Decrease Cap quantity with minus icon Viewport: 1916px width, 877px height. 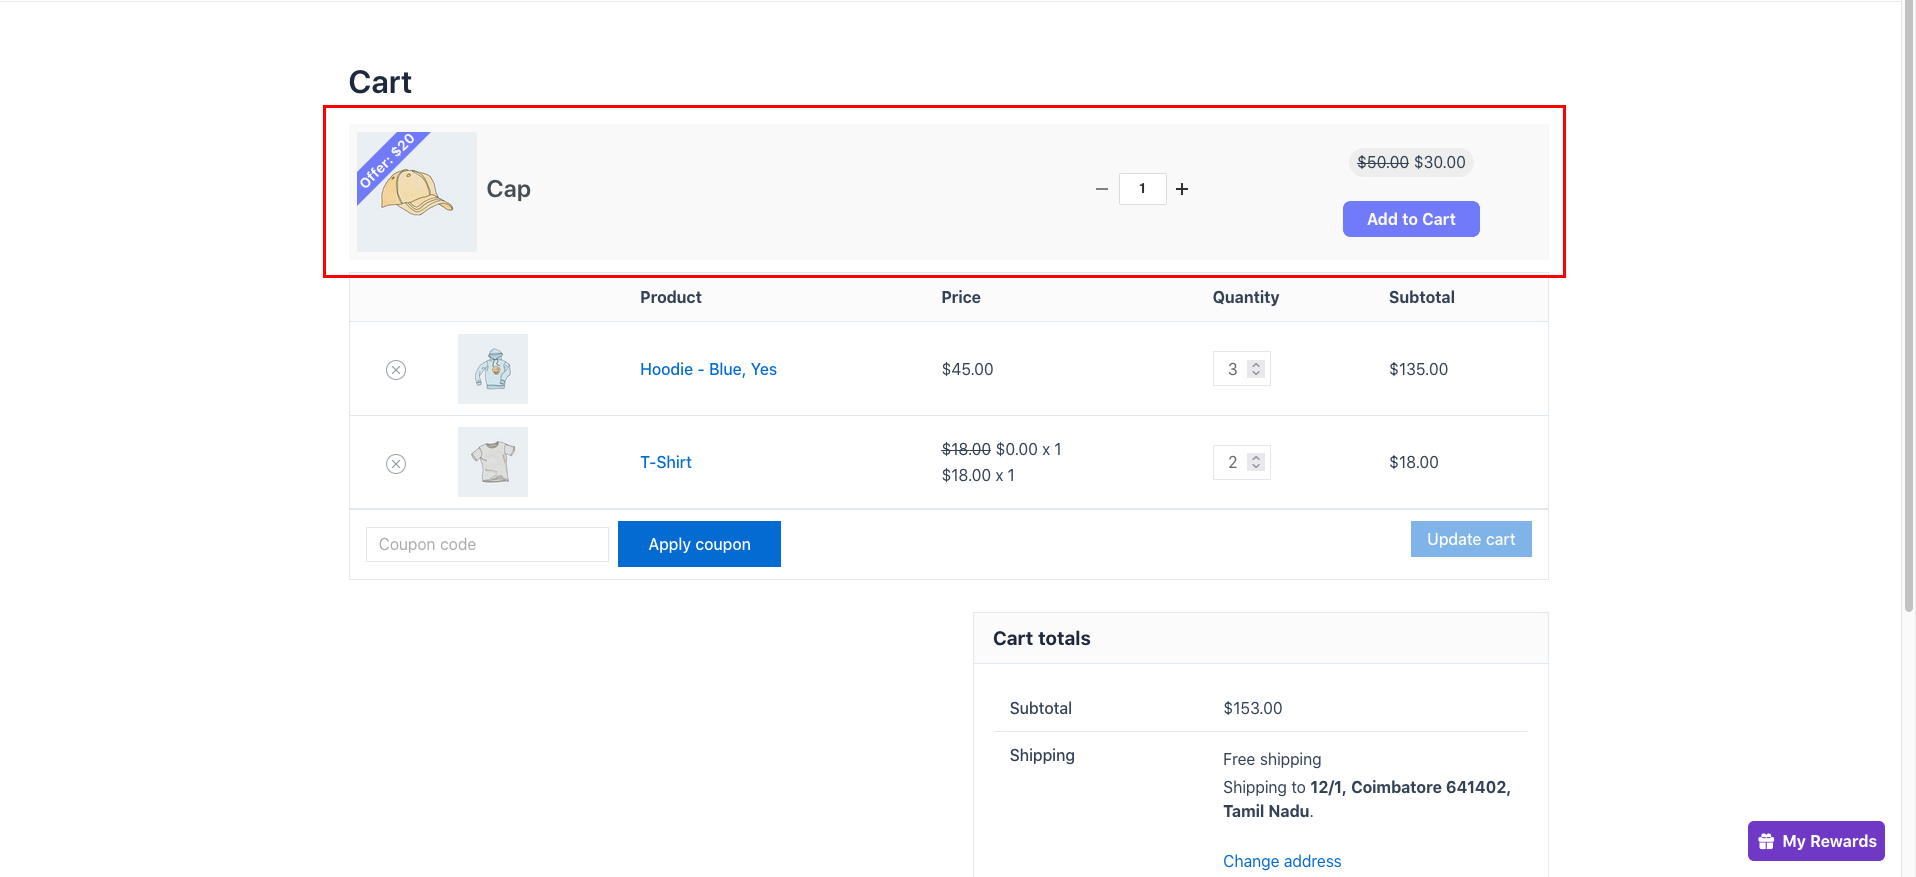pos(1101,189)
